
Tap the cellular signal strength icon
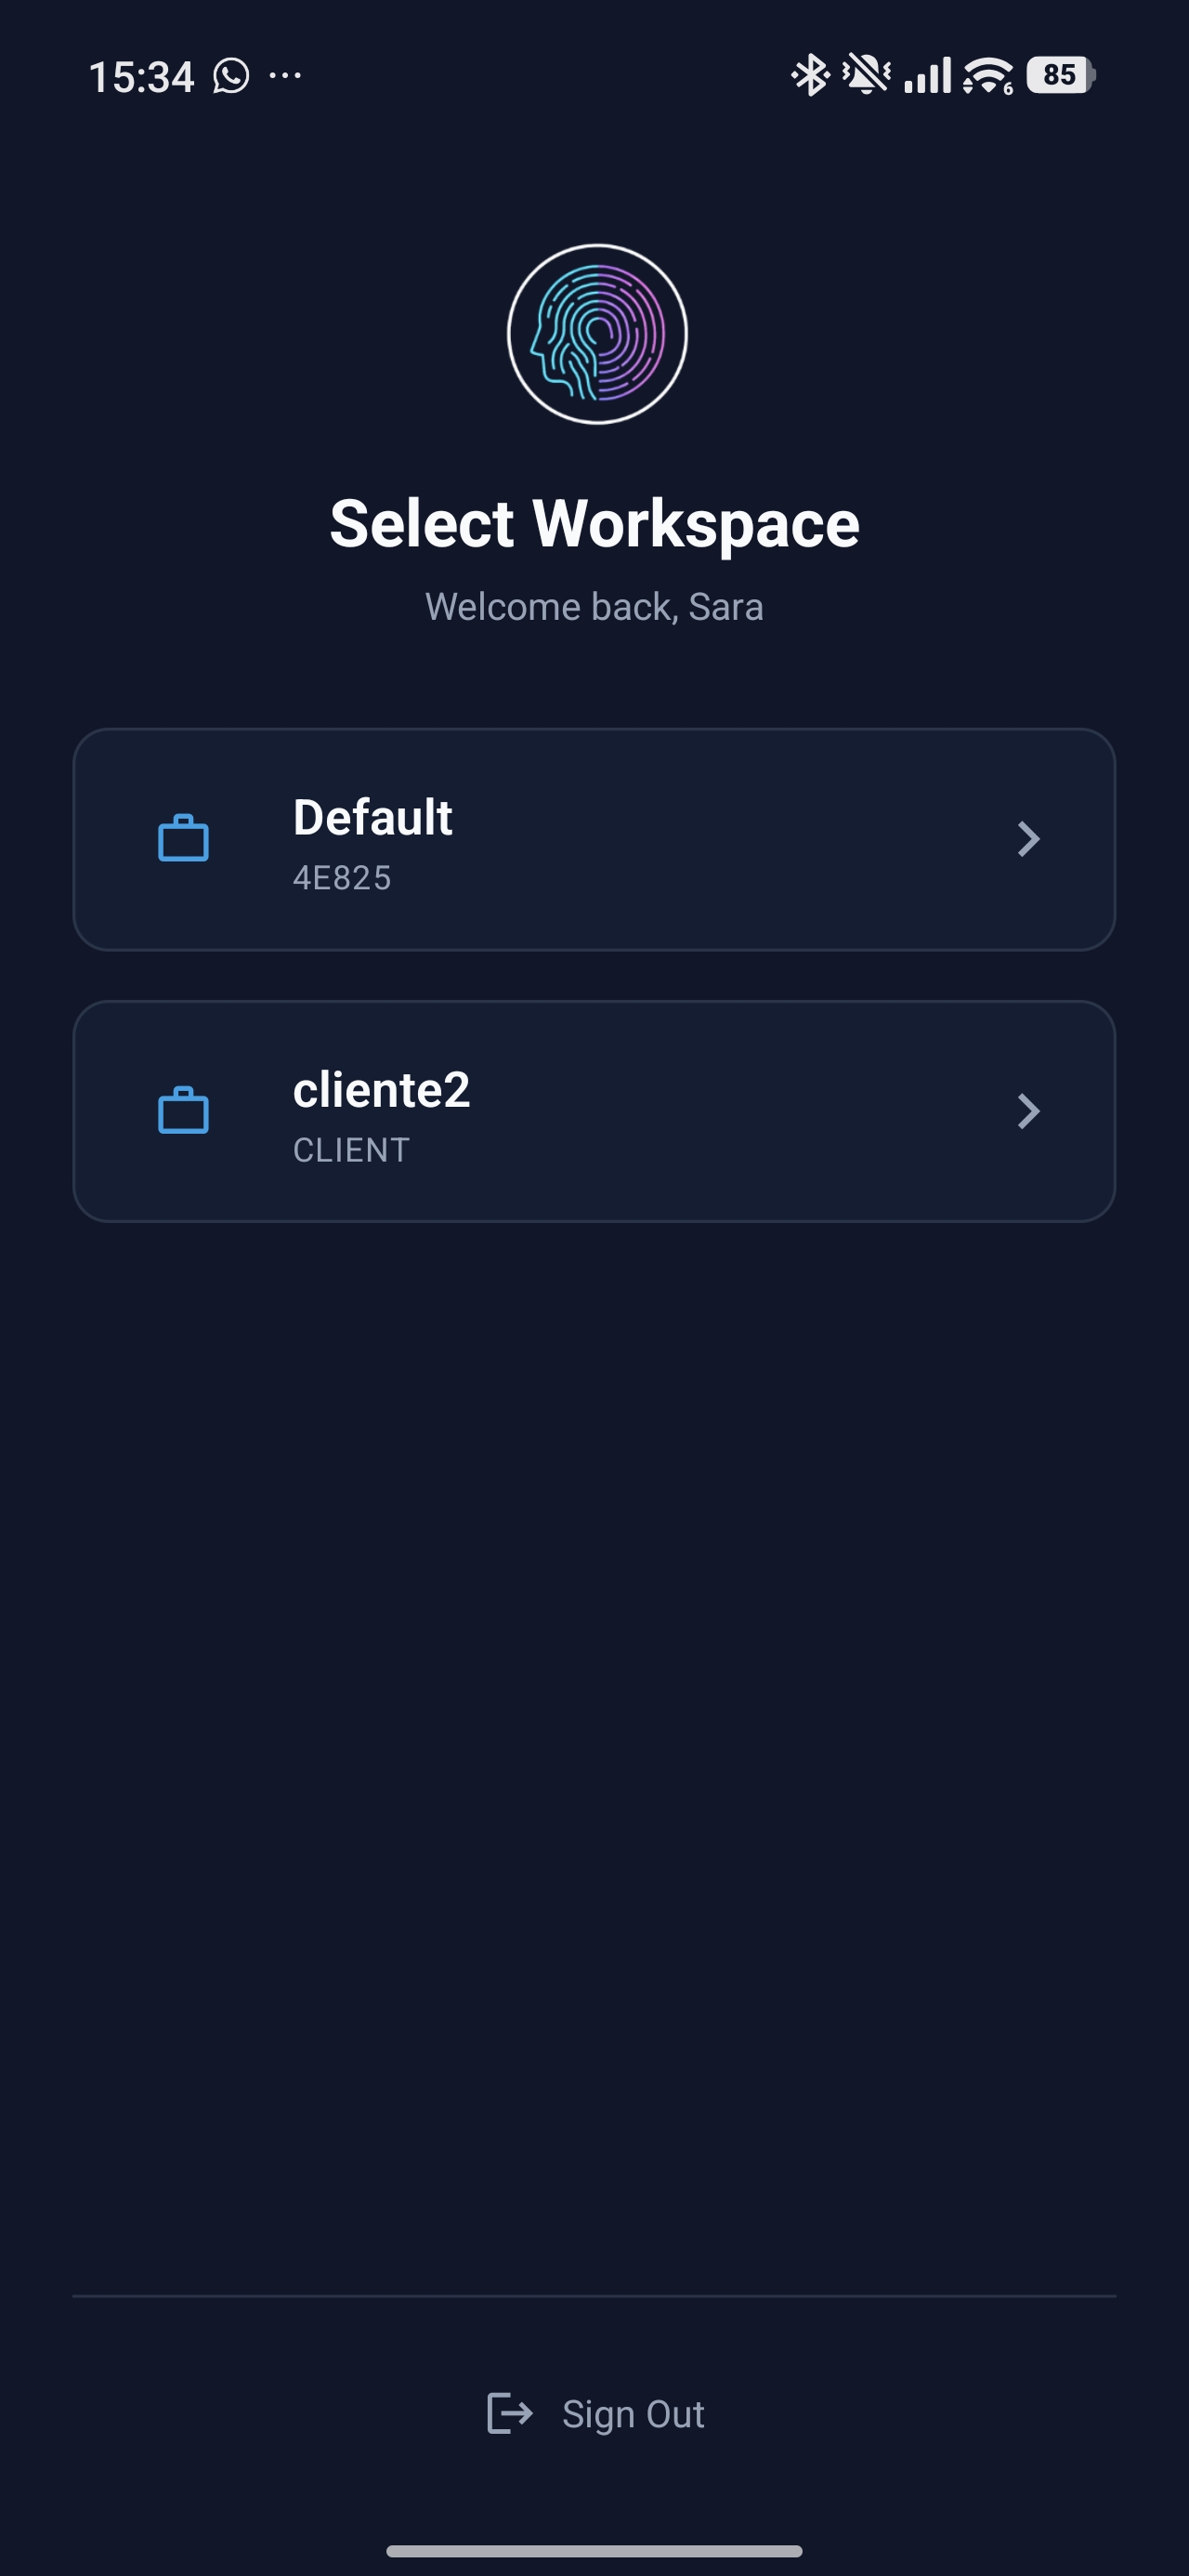[x=927, y=76]
